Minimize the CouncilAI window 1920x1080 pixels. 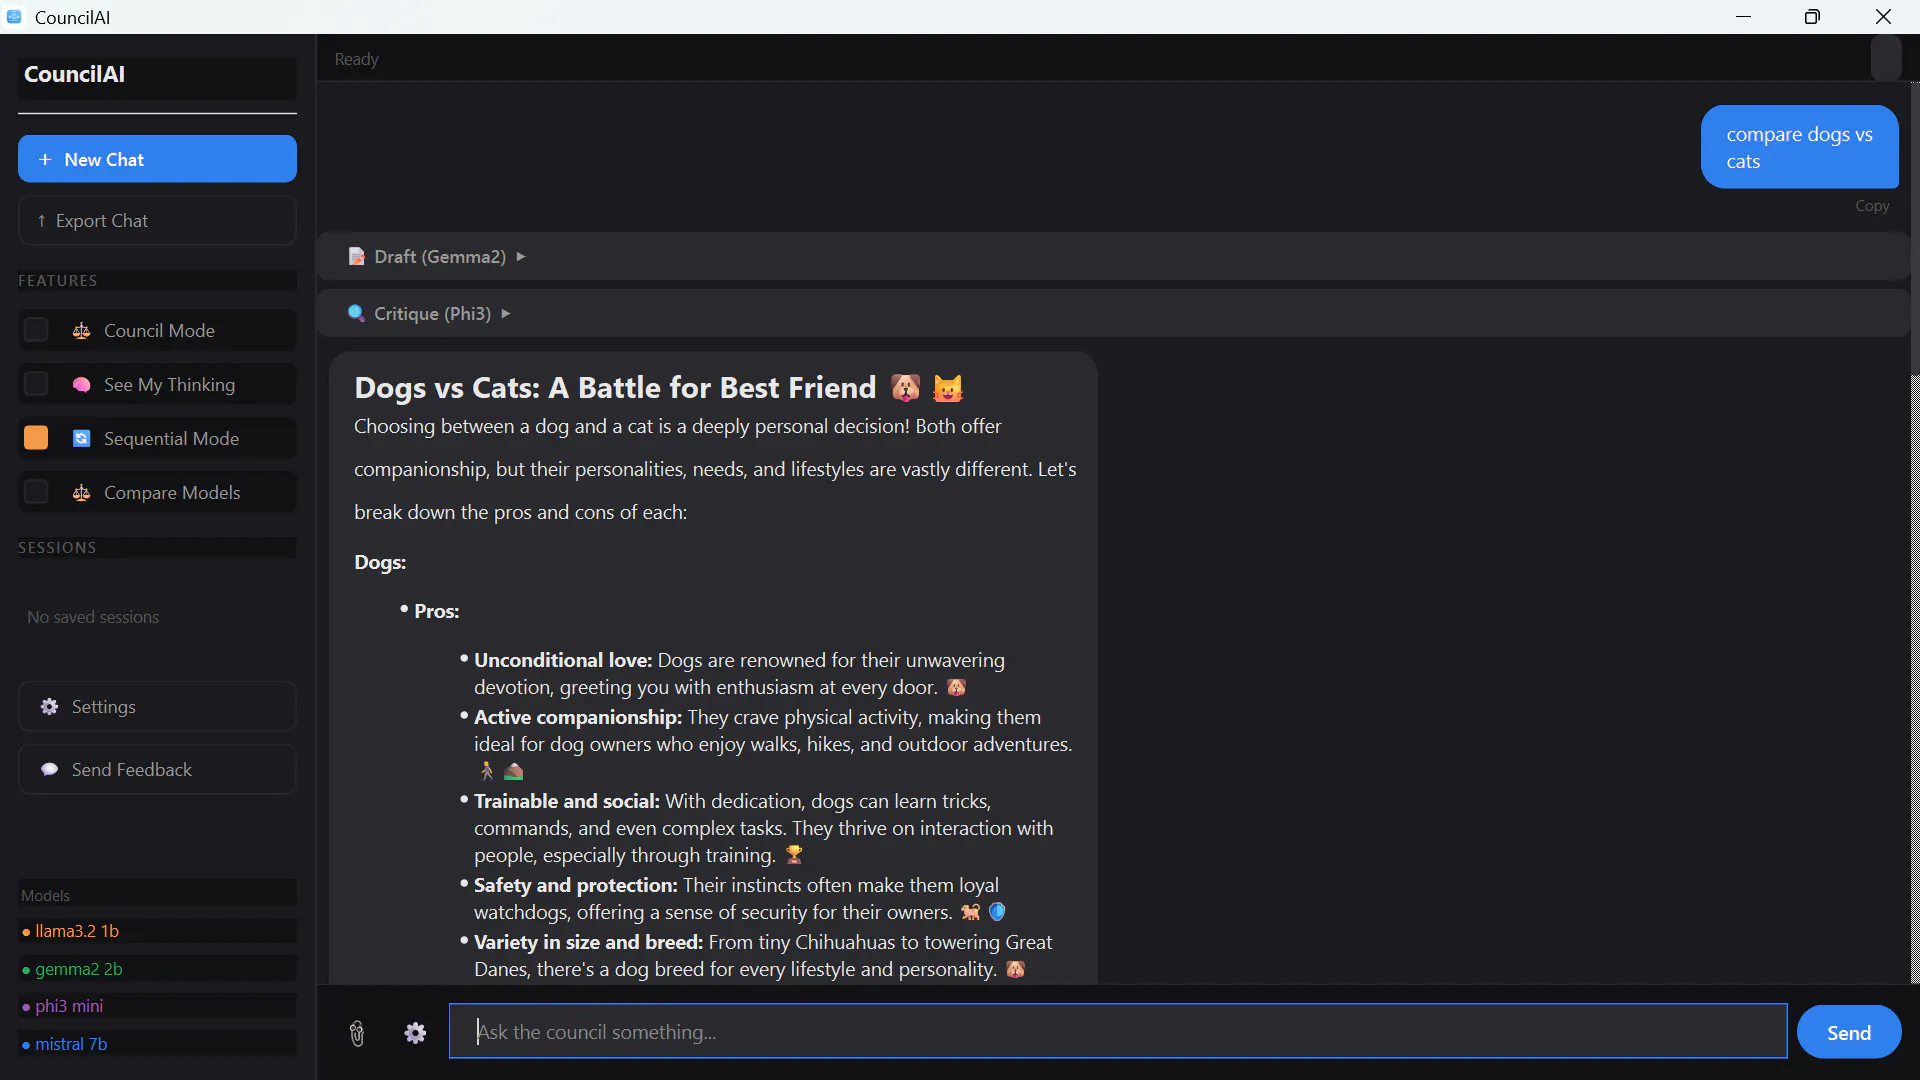coord(1743,17)
